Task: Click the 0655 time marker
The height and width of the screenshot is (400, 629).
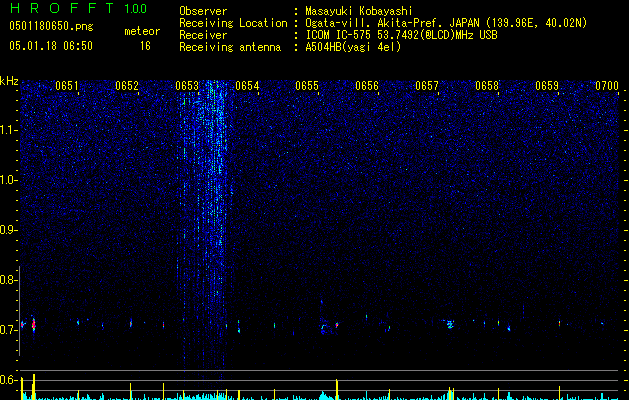Action: [x=307, y=86]
